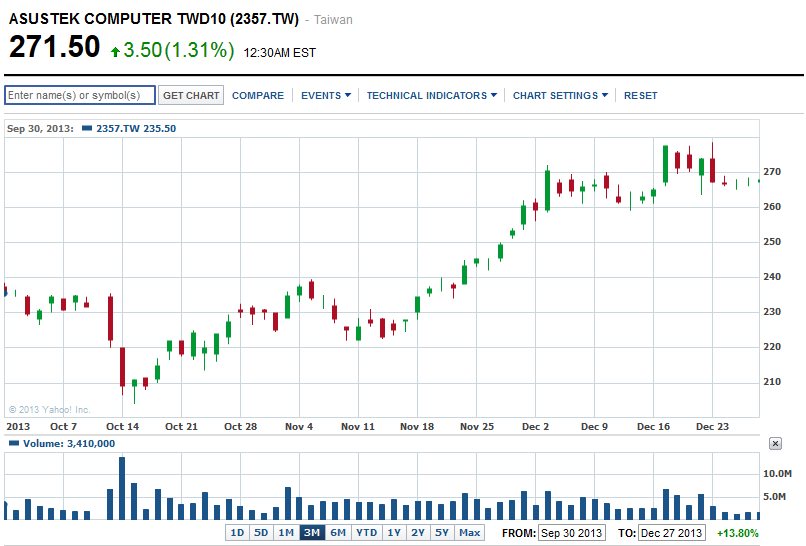The image size is (806, 546).
Task: Click the 210 price axis label
Action: [x=772, y=381]
